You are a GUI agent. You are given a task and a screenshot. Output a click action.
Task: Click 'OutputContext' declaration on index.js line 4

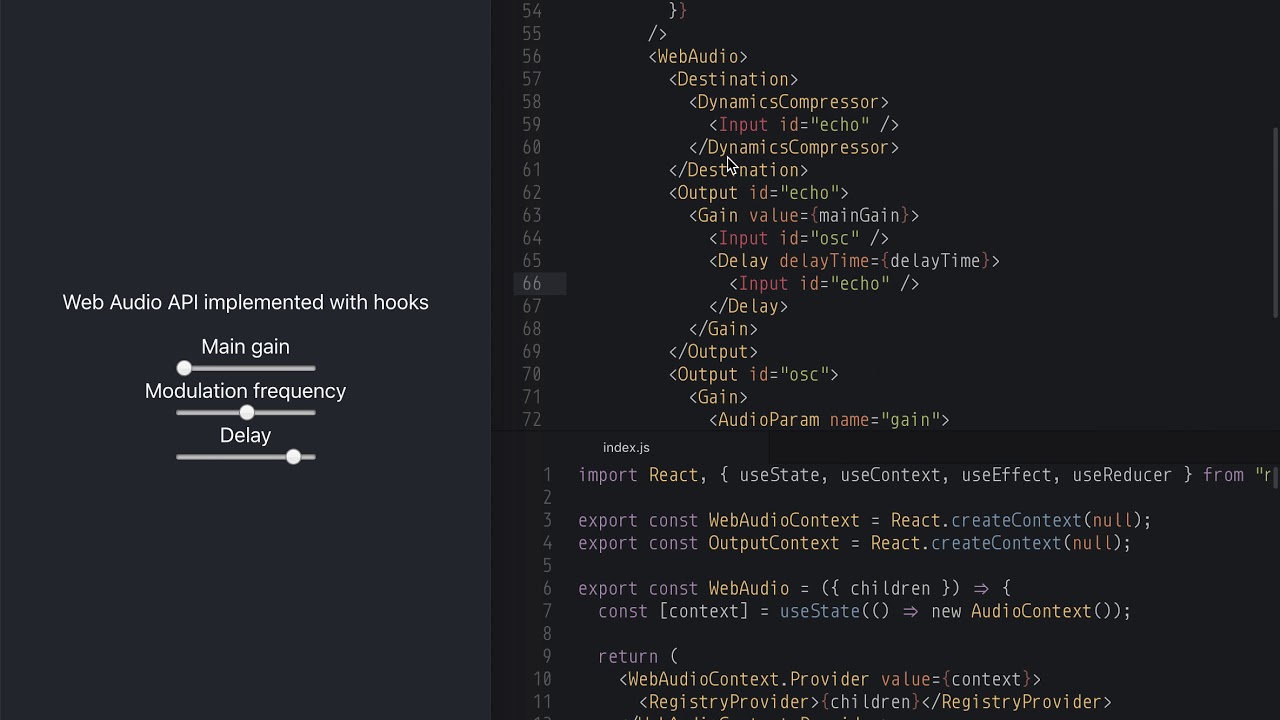774,544
